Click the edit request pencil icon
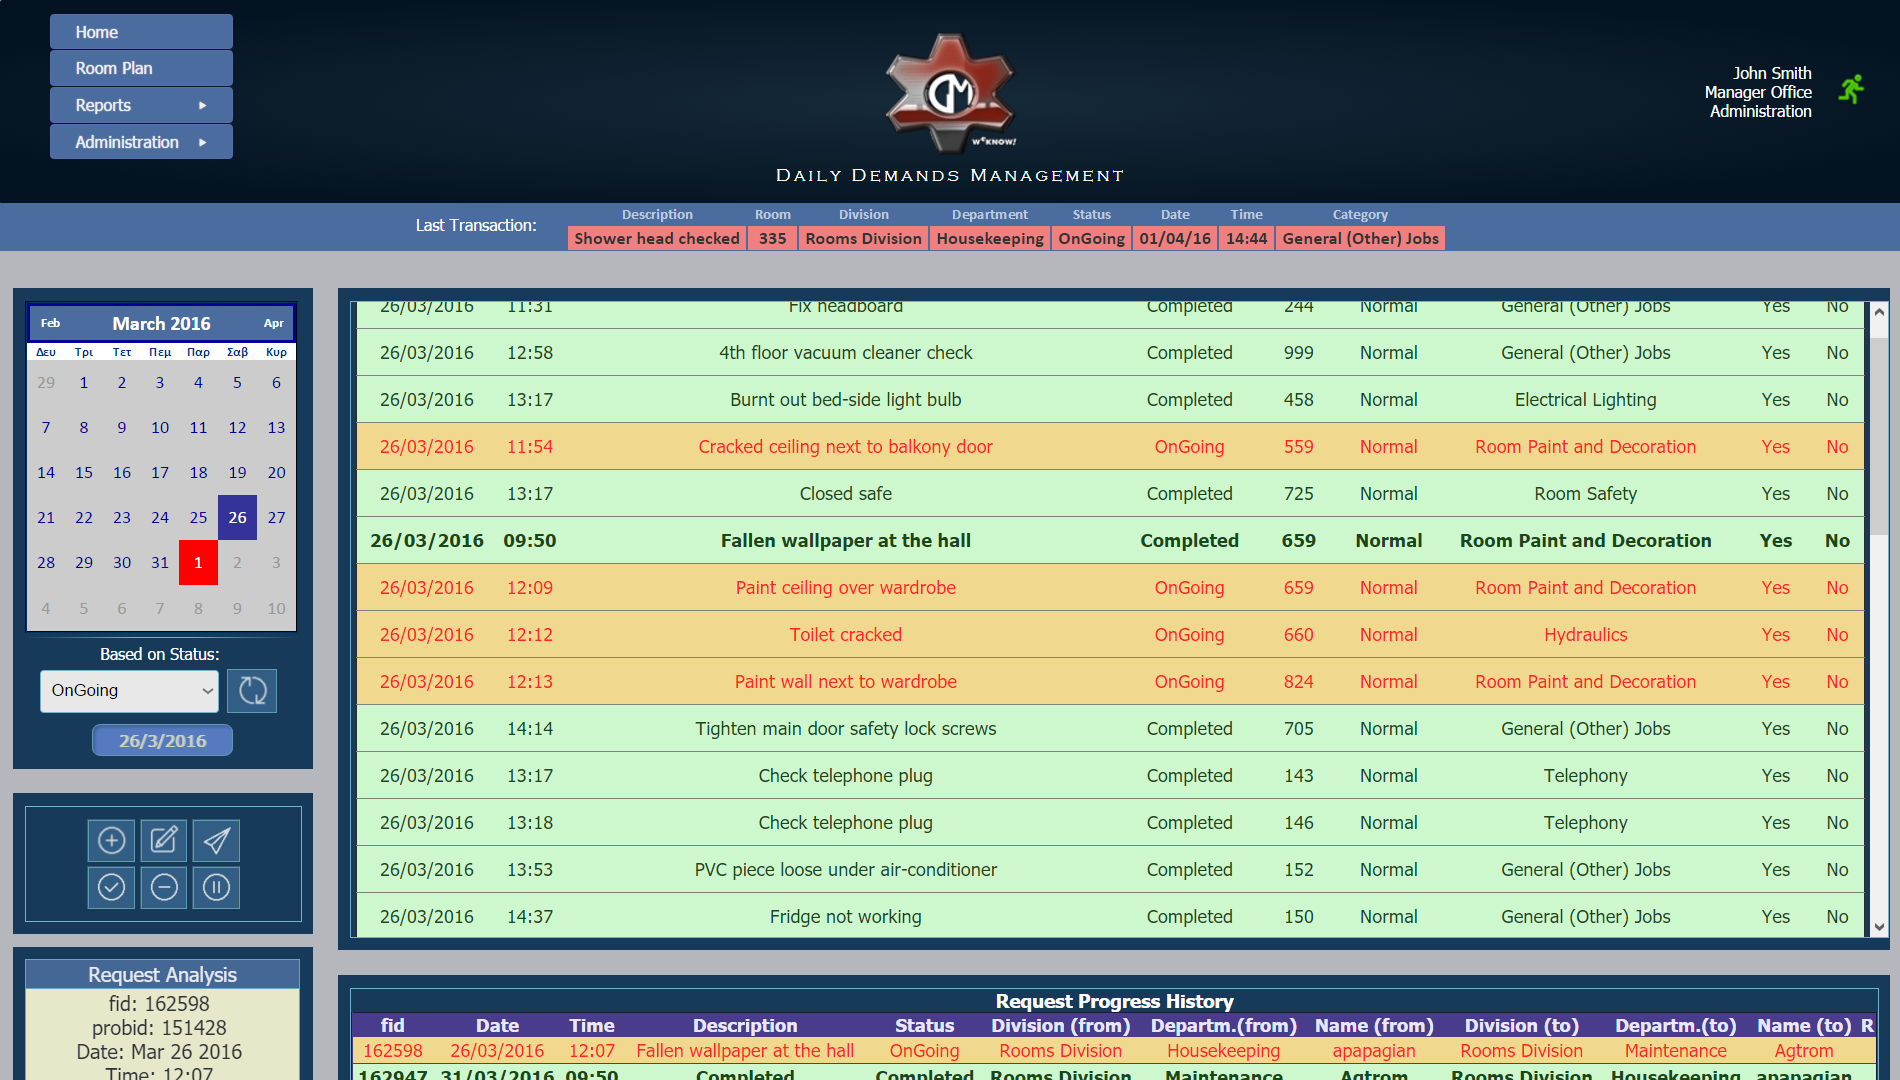 164,840
